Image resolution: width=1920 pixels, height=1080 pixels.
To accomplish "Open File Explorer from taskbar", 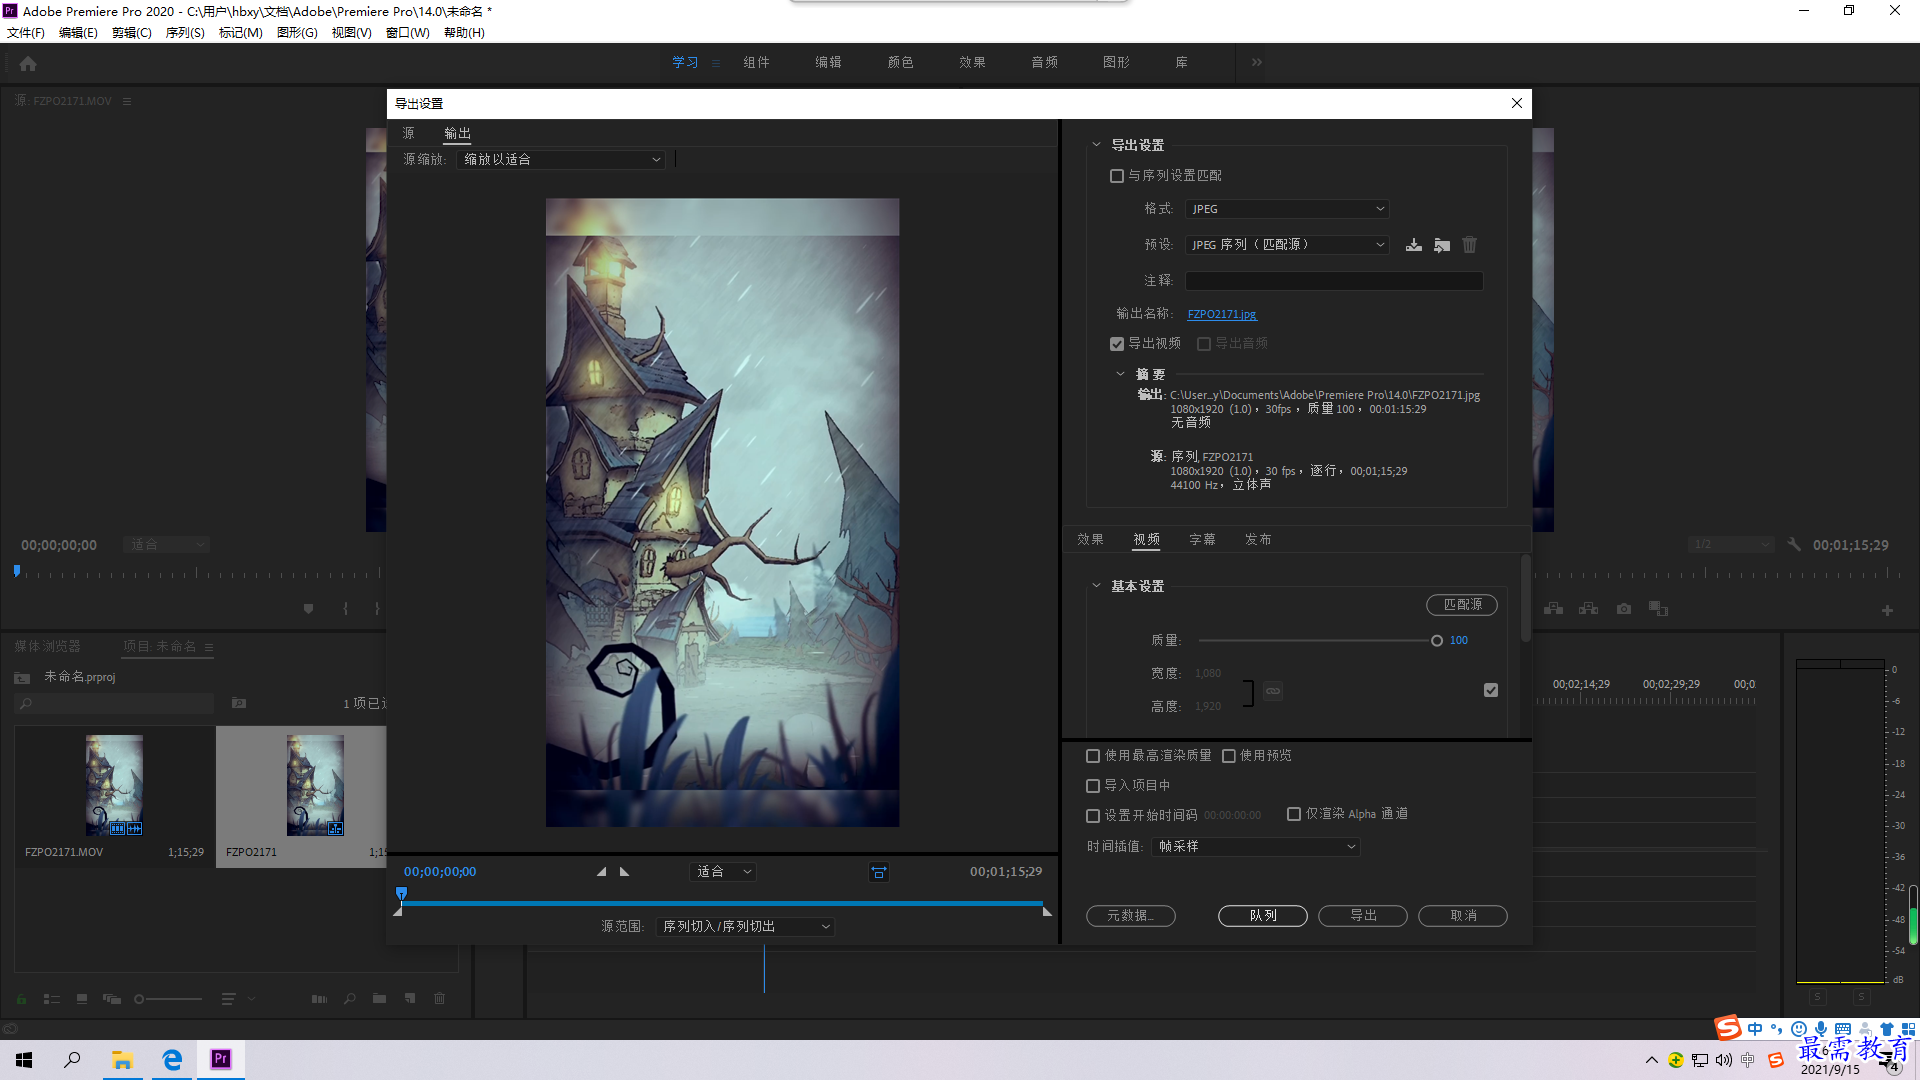I will coord(123,1060).
